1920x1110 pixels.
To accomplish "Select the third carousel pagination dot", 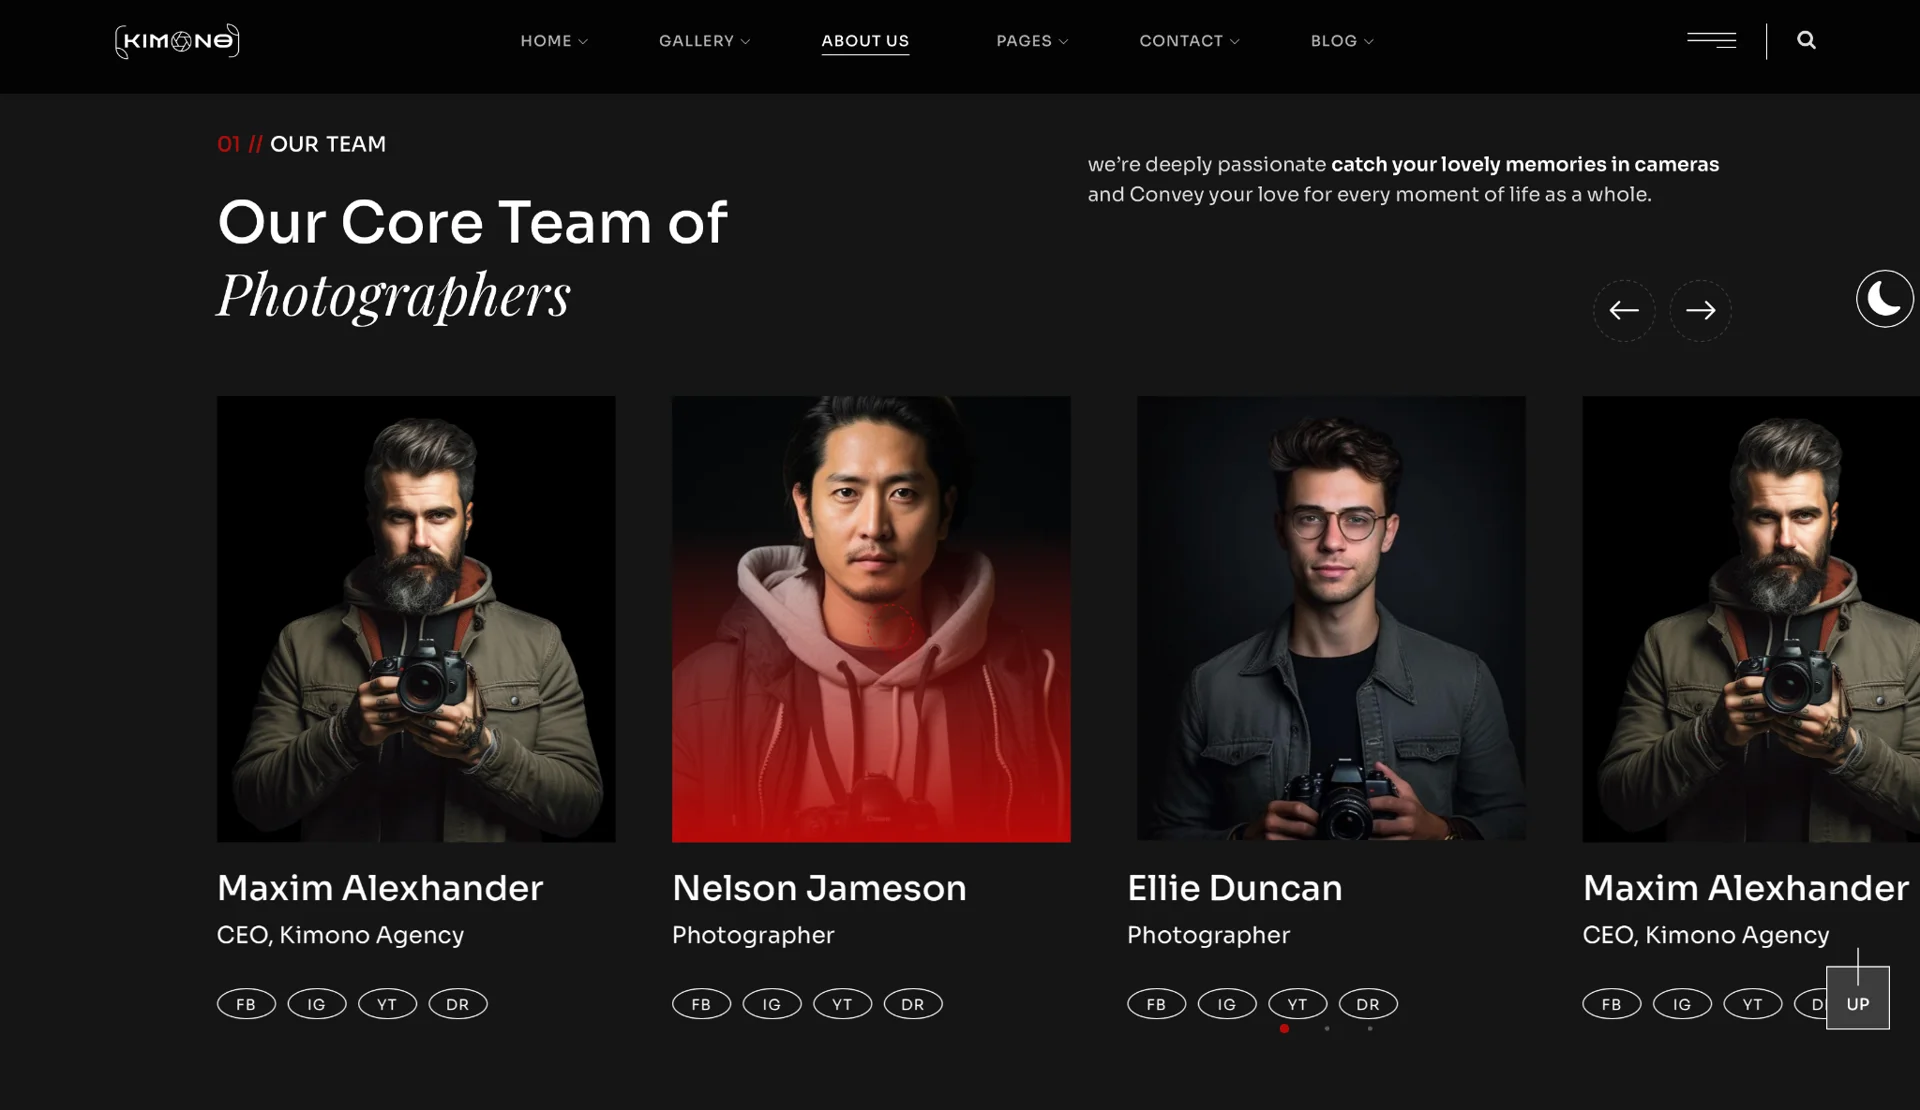I will click(x=1370, y=1028).
